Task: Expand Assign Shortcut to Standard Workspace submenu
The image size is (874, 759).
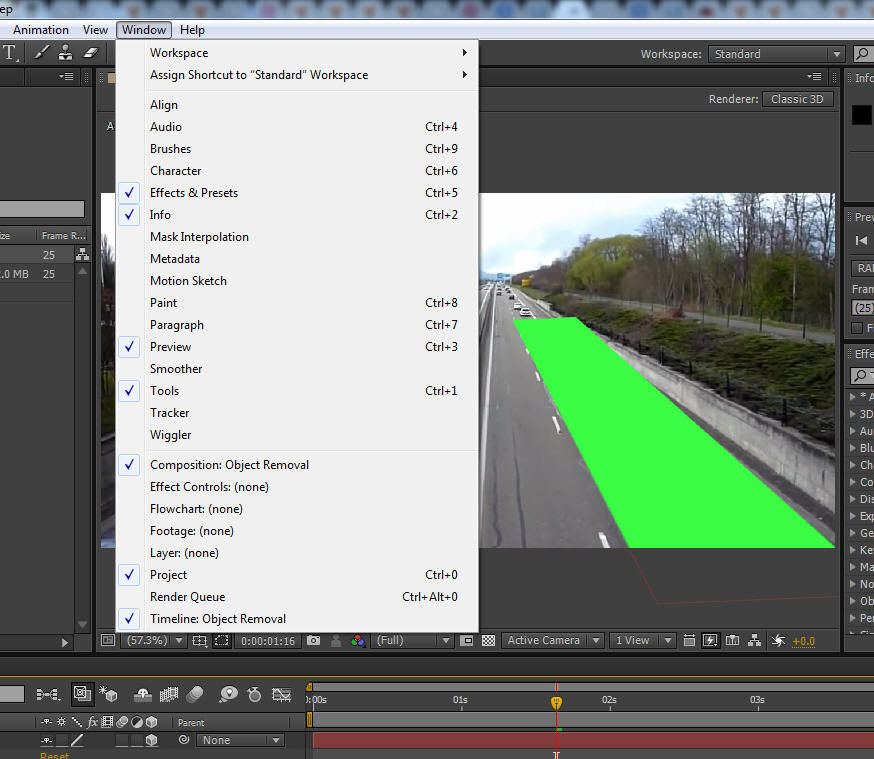Action: point(298,75)
